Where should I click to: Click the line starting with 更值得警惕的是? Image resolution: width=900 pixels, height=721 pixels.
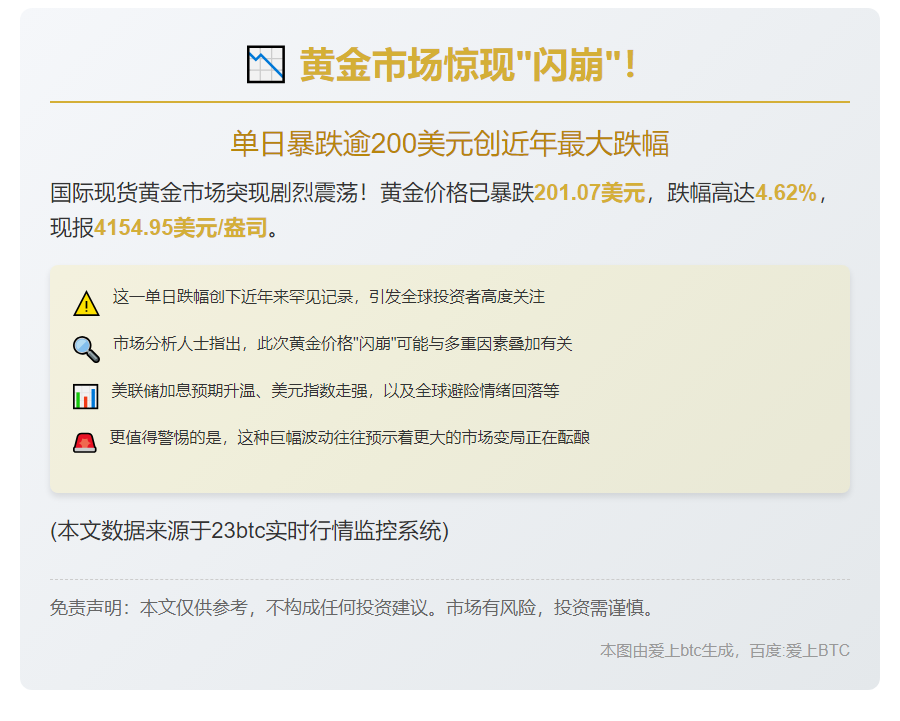point(349,438)
